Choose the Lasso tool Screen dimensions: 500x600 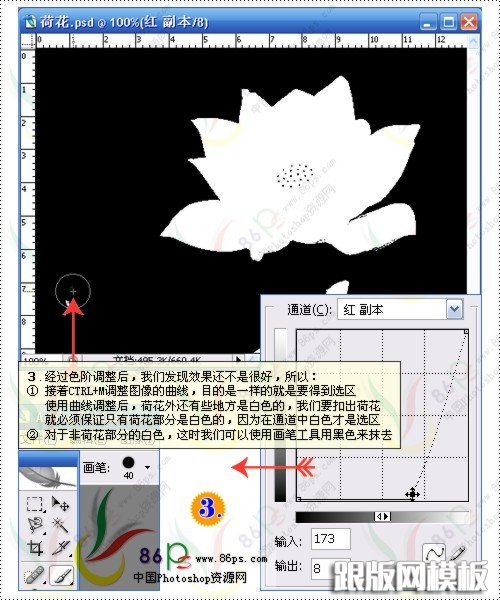click(x=34, y=525)
